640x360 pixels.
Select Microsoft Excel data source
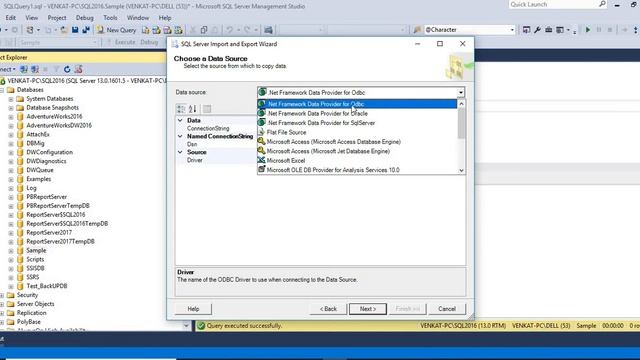(357, 160)
